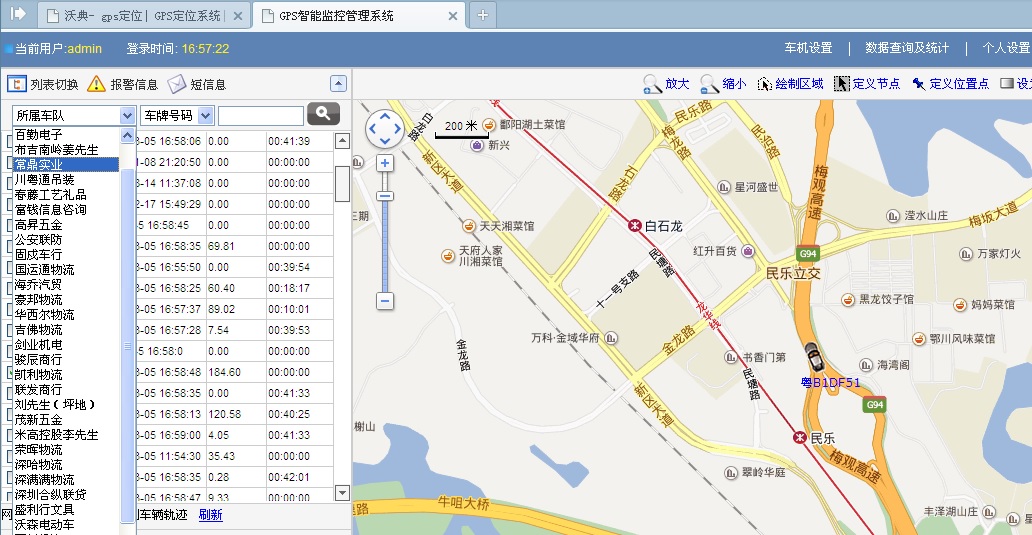Click the 白石龙 metro station marker
The width and height of the screenshot is (1032, 535).
634,226
